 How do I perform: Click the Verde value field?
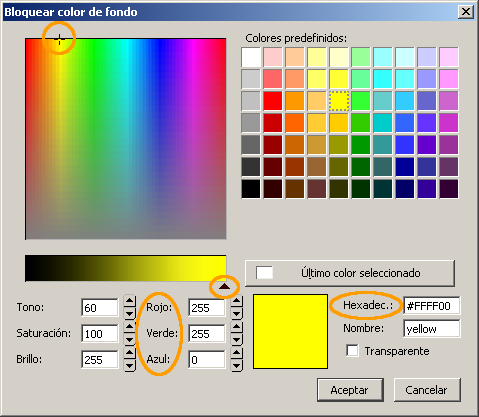click(x=206, y=333)
